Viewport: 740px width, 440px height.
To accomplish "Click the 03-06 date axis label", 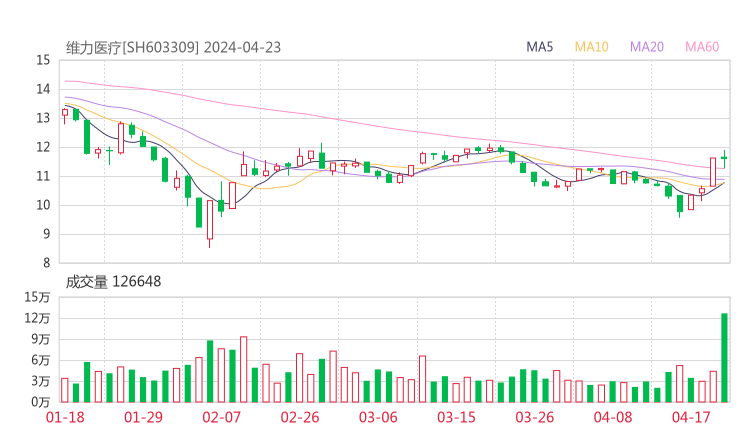I will click(x=378, y=417).
